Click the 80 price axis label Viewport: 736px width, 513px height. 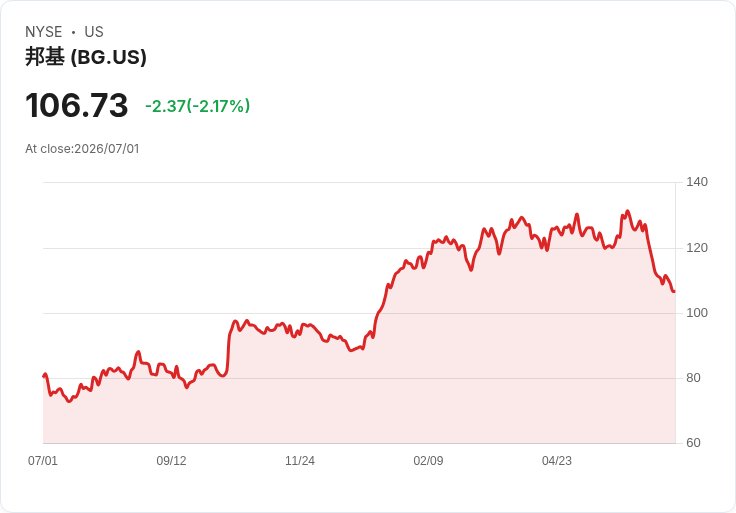693,378
